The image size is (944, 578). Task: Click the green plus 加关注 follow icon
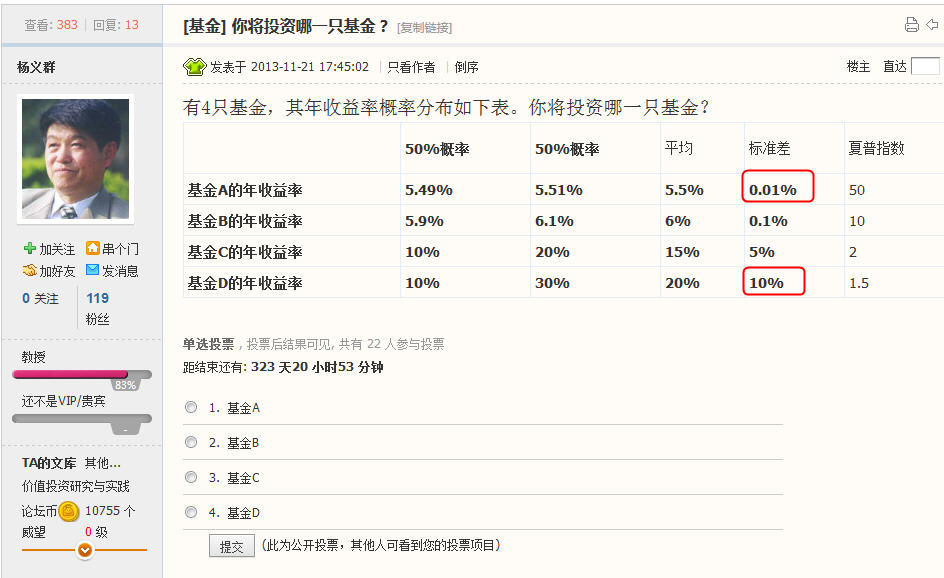(30, 249)
